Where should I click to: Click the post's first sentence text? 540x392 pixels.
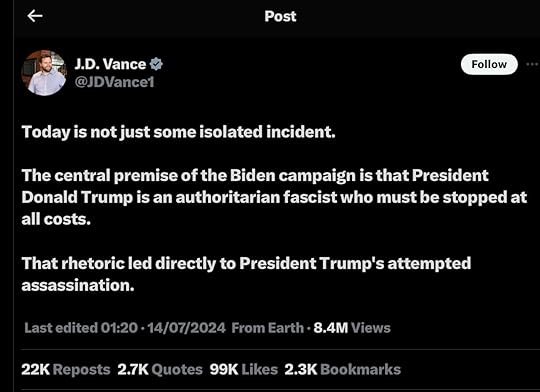[178, 132]
